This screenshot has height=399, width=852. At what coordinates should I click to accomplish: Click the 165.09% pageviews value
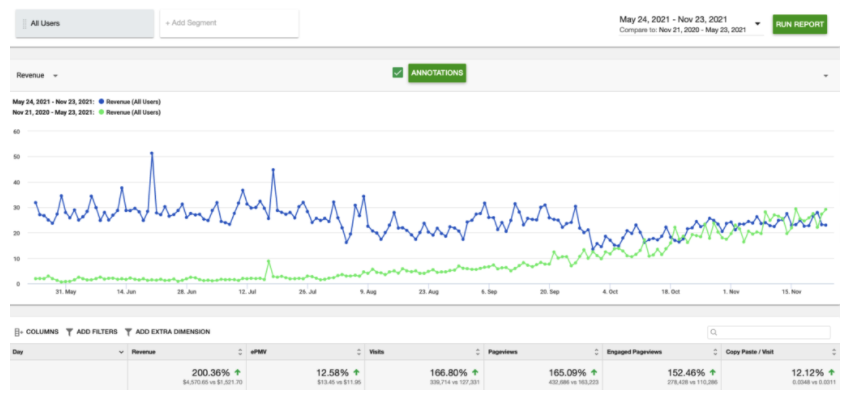(x=567, y=373)
